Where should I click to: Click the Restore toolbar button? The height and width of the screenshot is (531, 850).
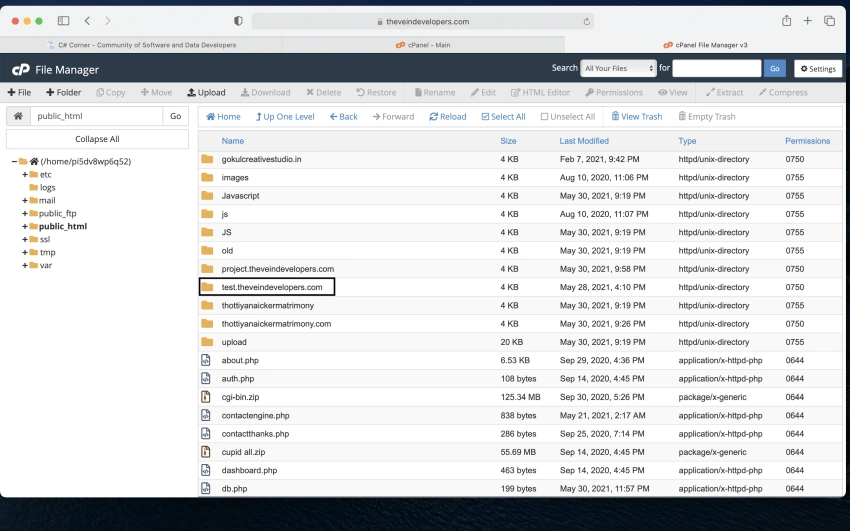376,92
